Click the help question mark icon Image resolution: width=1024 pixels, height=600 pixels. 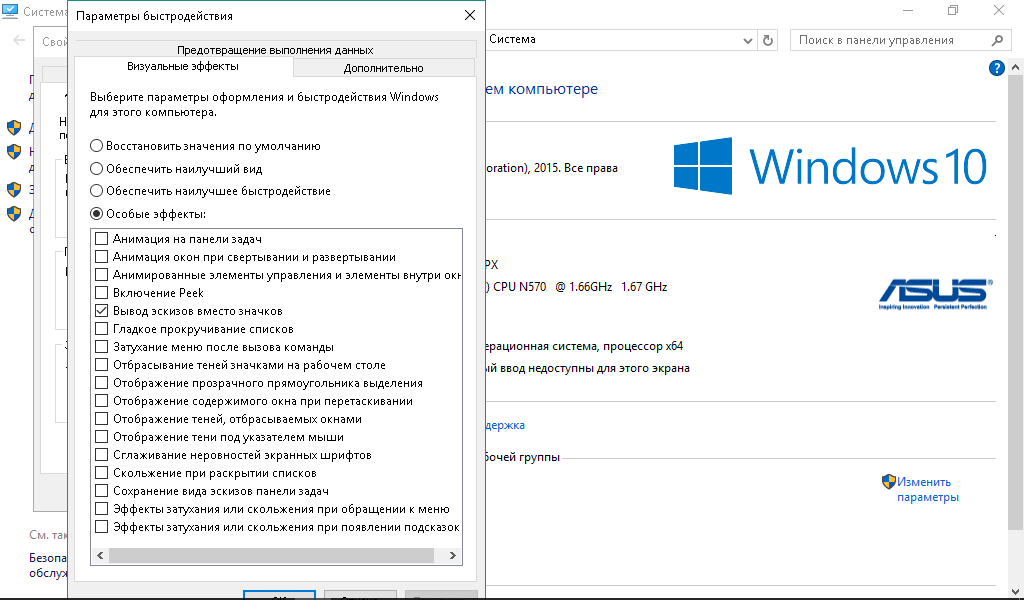pyautogui.click(x=996, y=68)
